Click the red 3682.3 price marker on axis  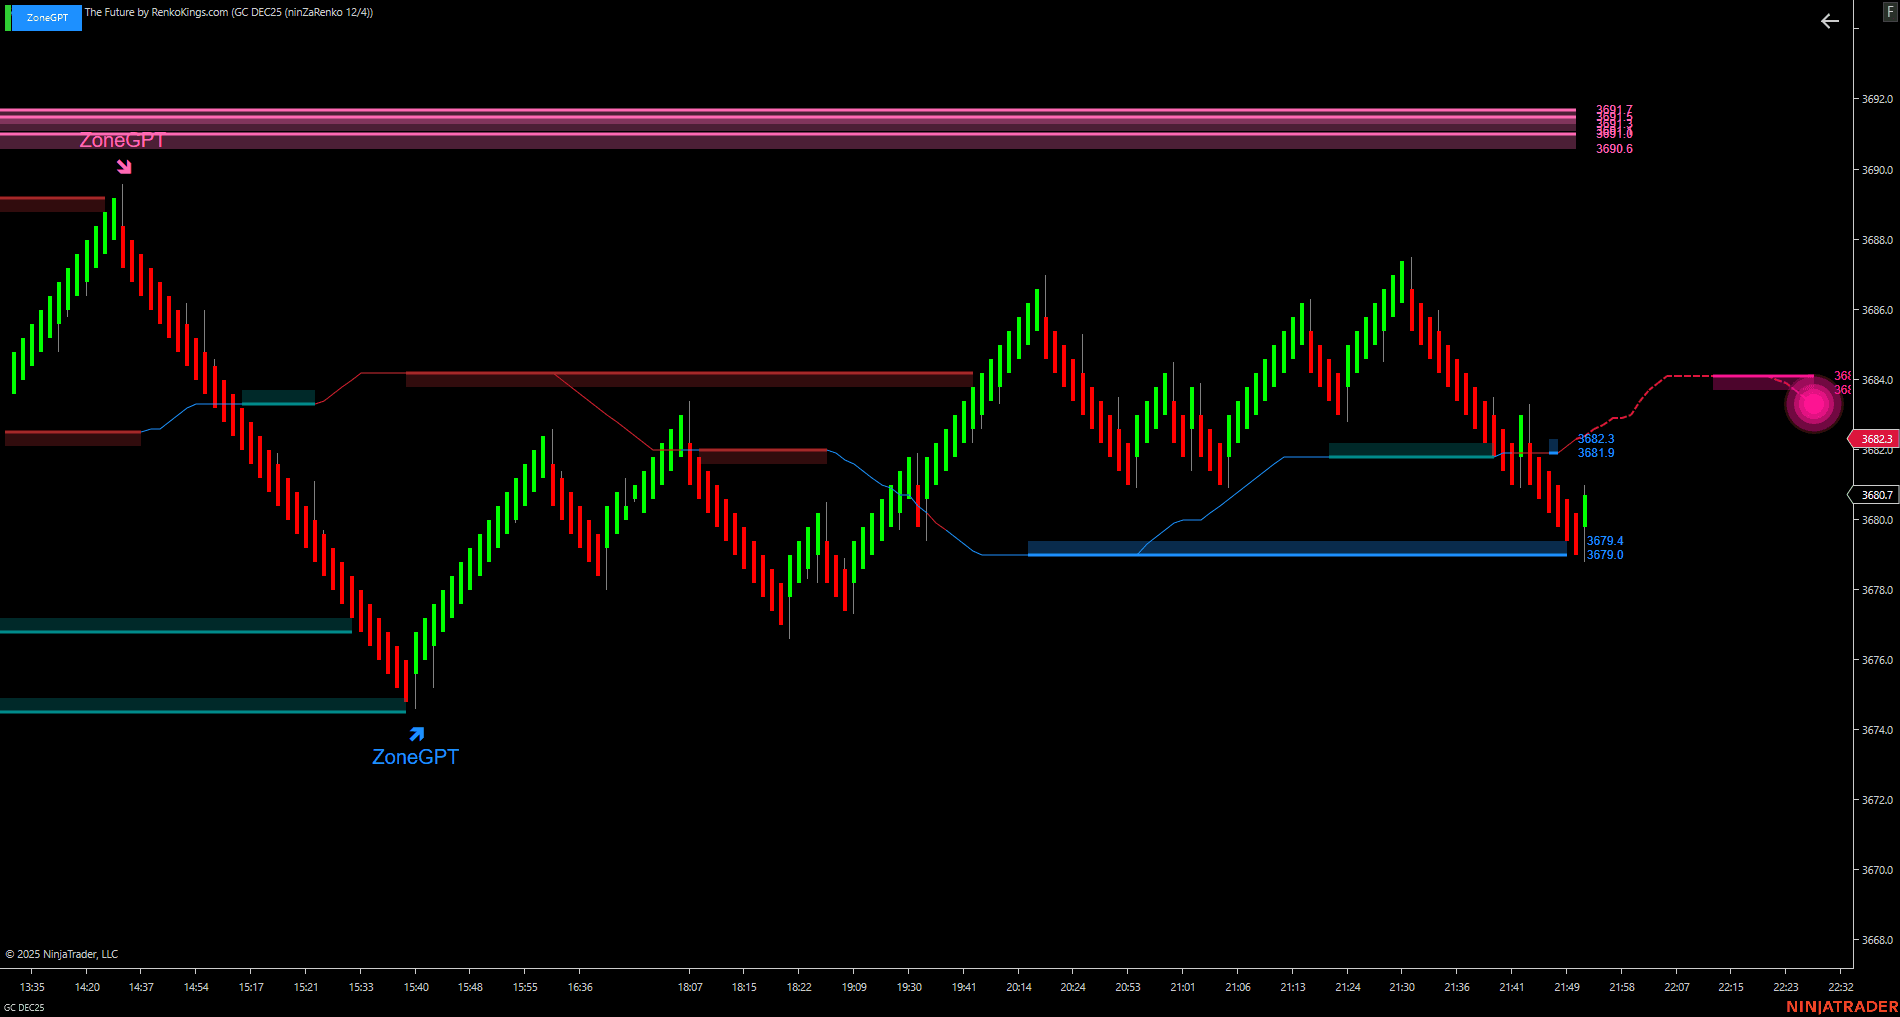pyautogui.click(x=1874, y=439)
